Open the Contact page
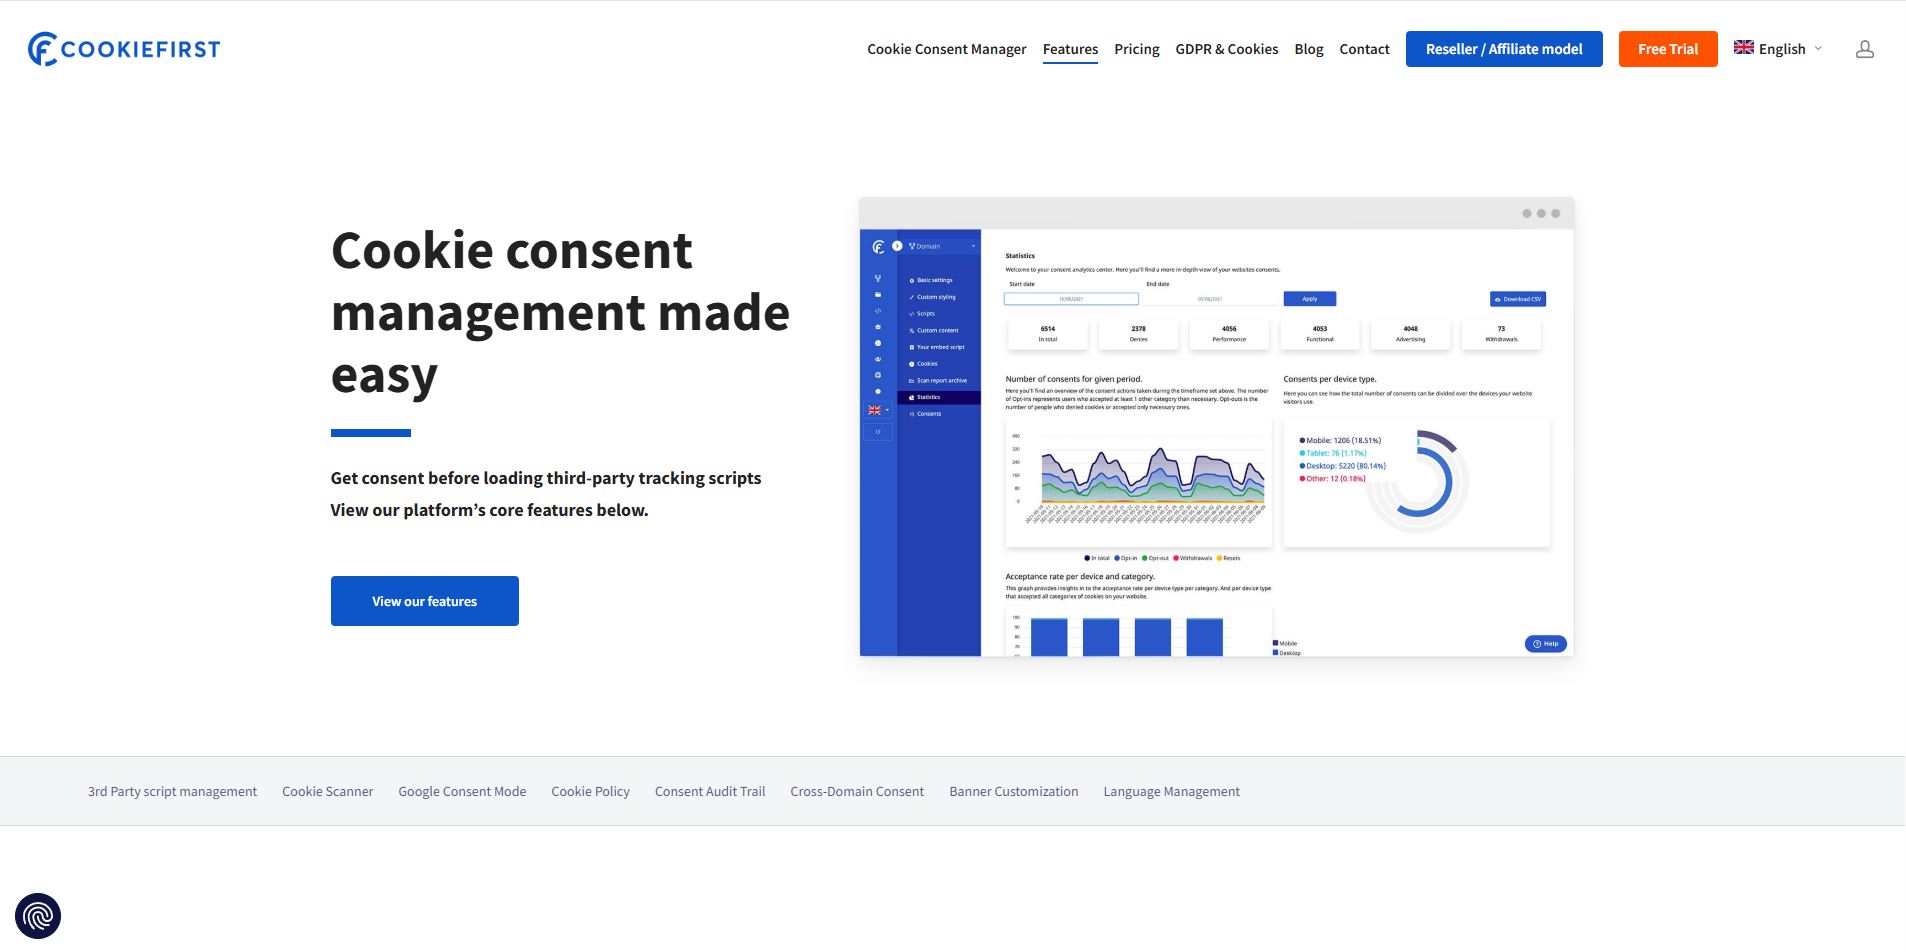This screenshot has width=1906, height=952. [x=1364, y=49]
